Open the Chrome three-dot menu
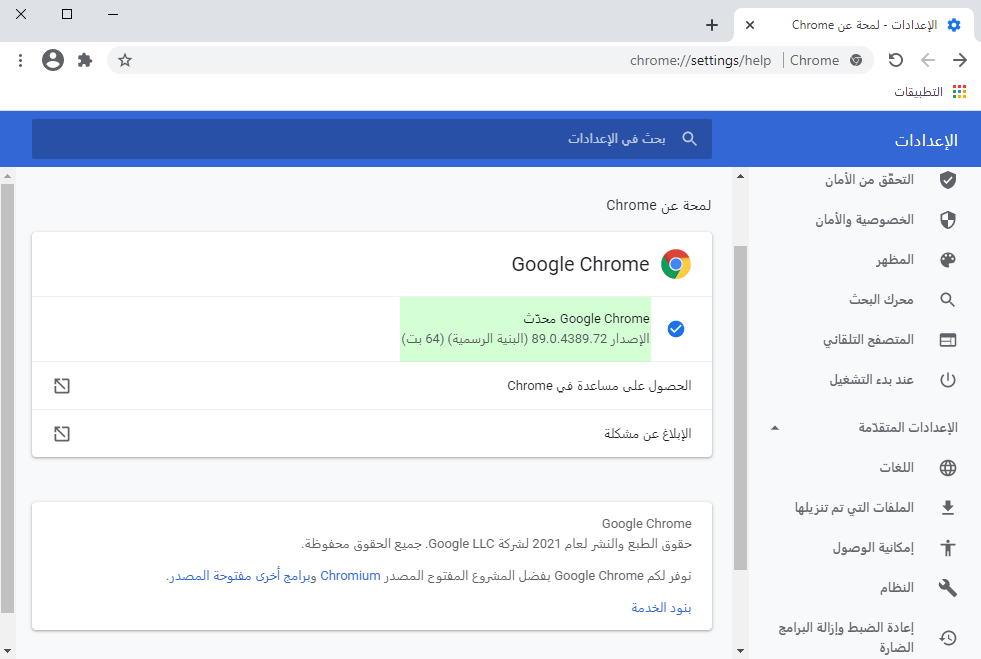The image size is (981, 659). tap(21, 60)
